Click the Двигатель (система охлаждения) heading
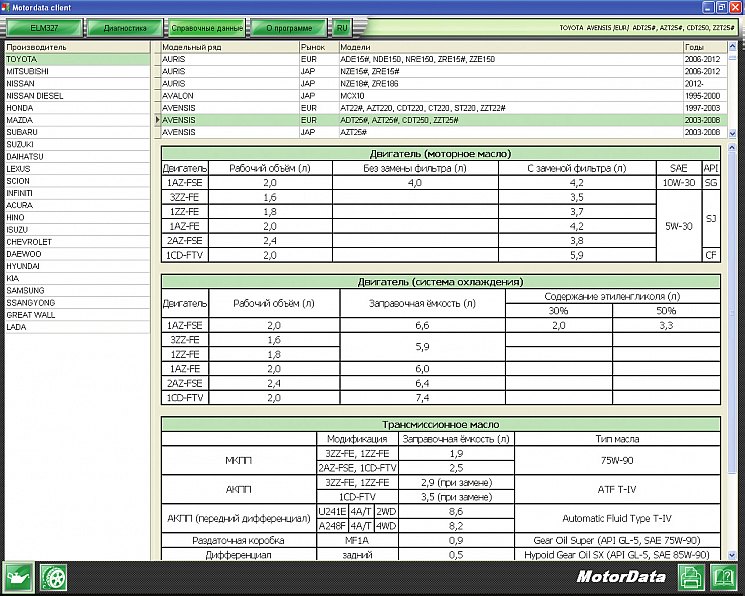Screen dimensions: 745x596 [x=440, y=282]
